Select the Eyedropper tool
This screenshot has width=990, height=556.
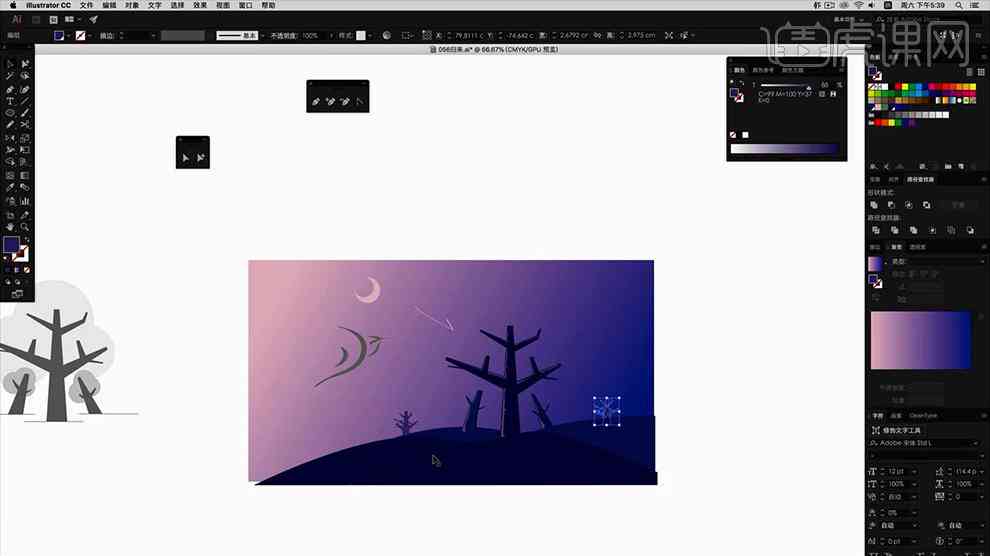[10, 187]
